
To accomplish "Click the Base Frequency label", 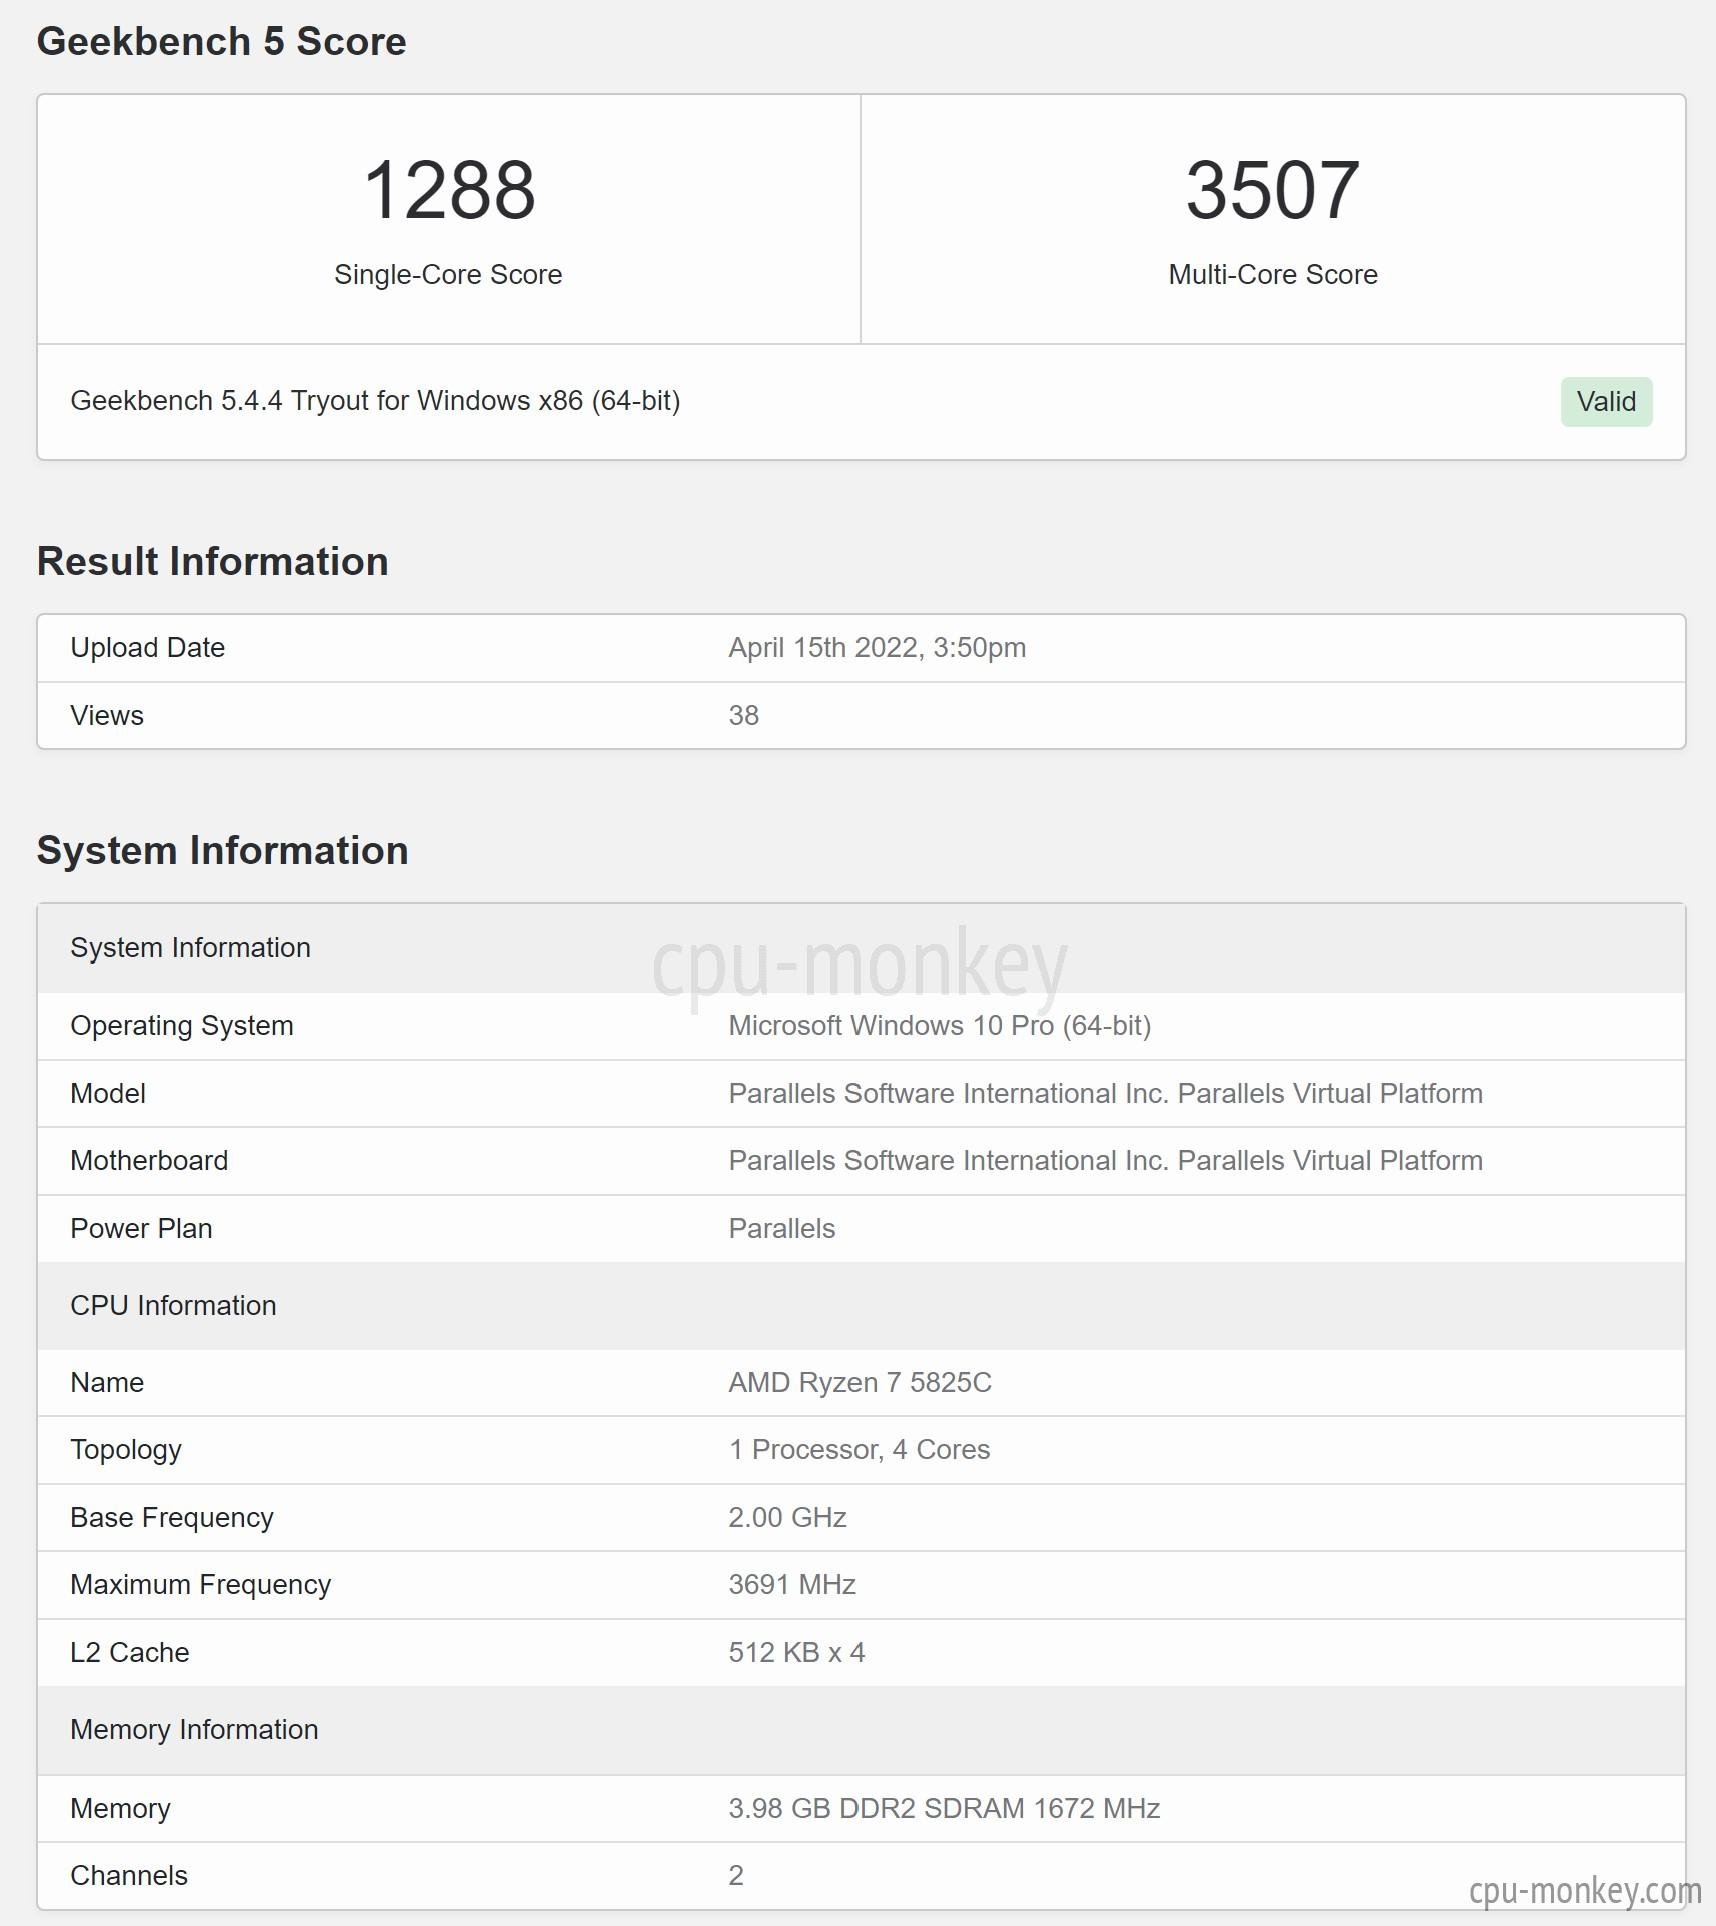I will pyautogui.click(x=172, y=1518).
